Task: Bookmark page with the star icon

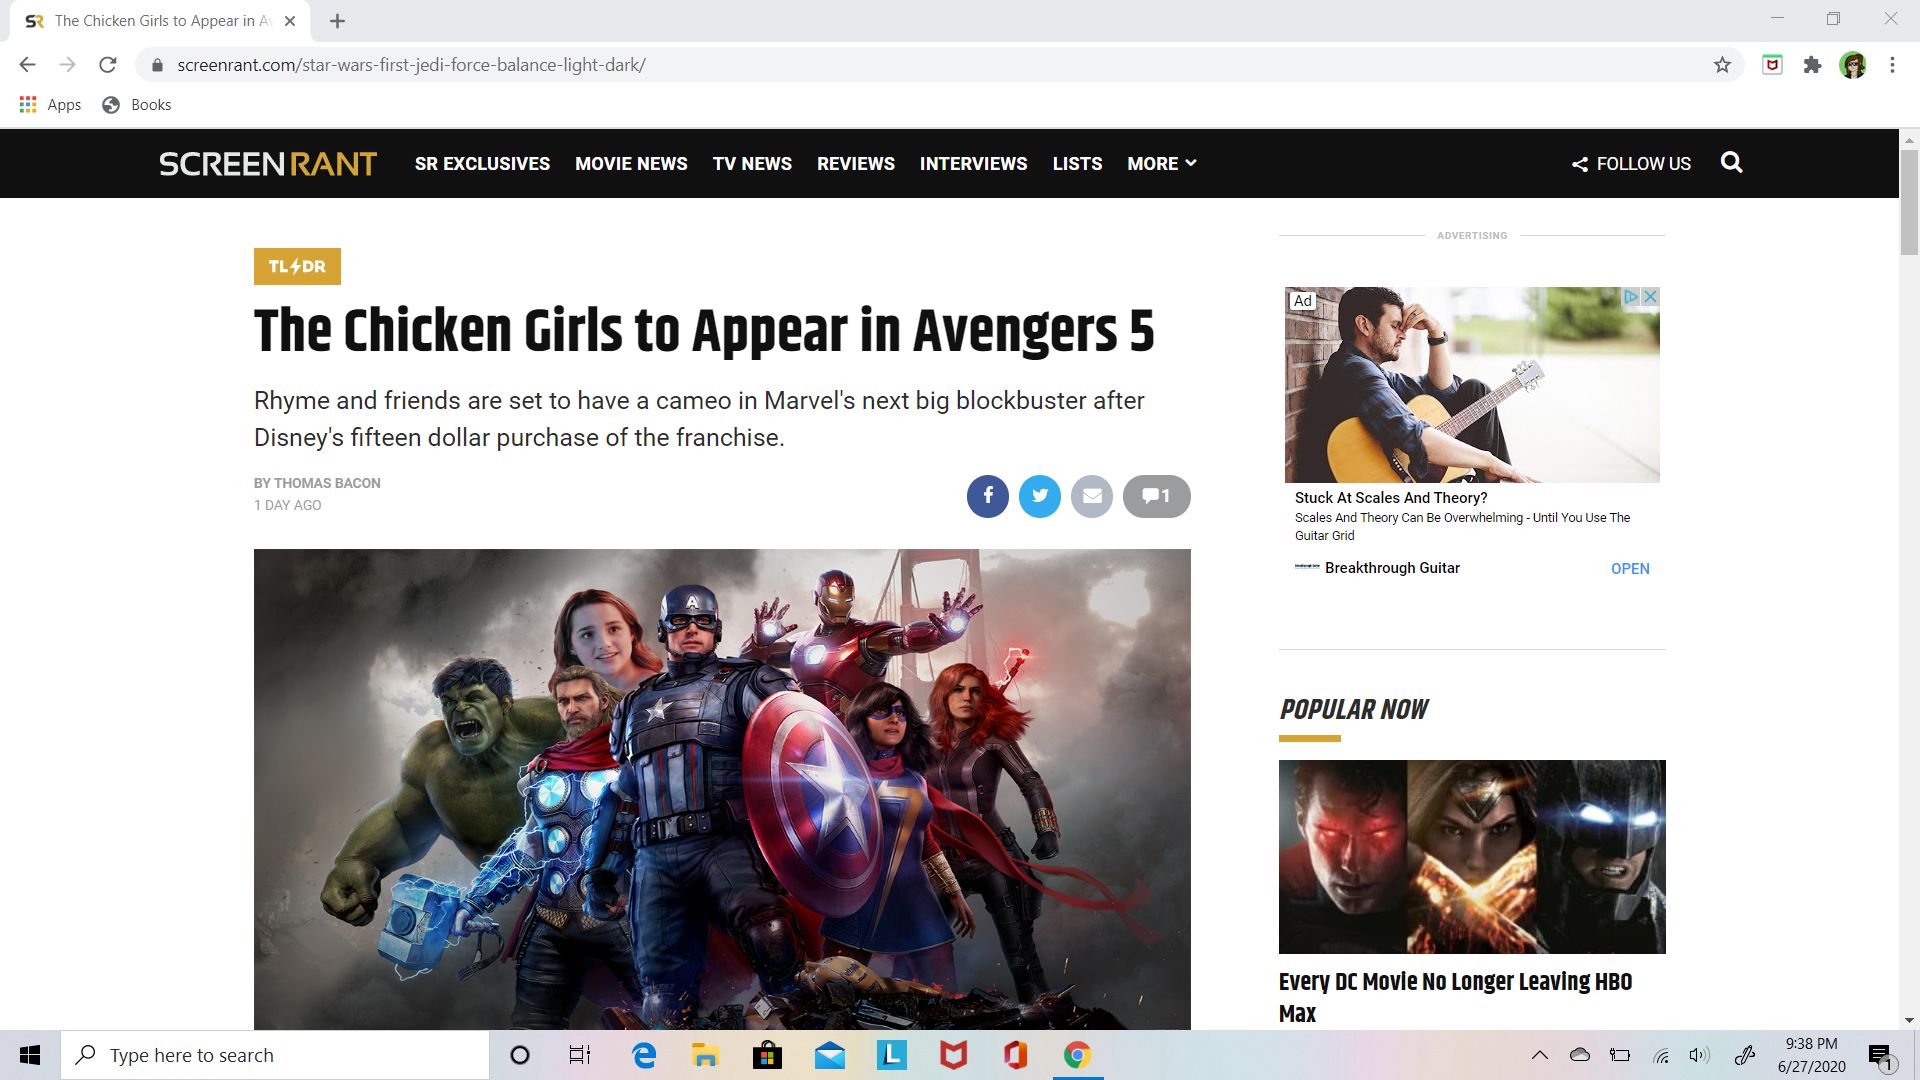Action: [x=1722, y=65]
